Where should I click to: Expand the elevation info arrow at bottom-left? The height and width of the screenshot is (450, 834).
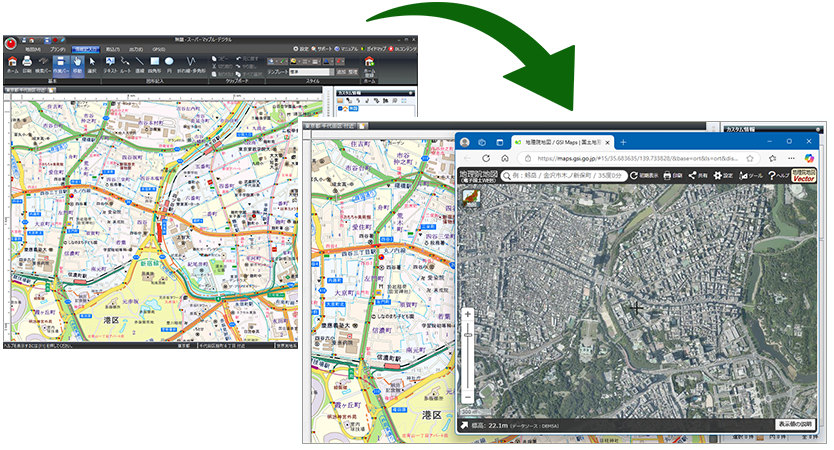pos(466,426)
